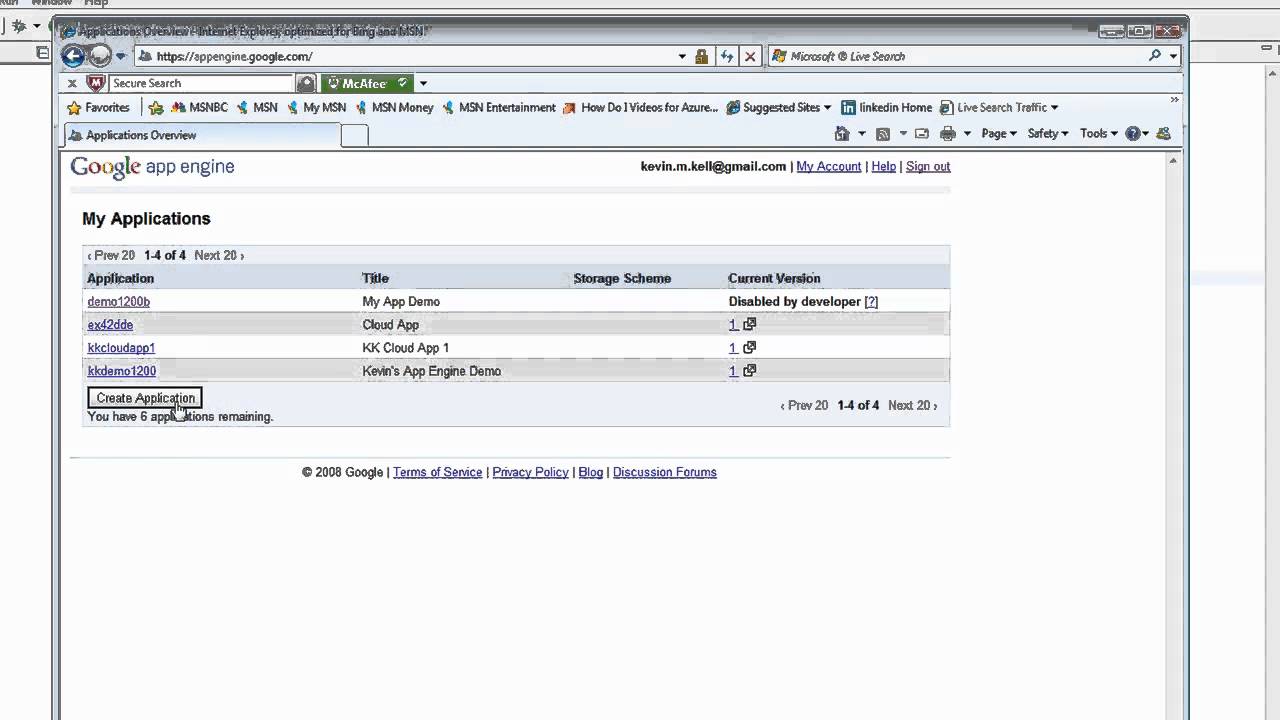Click the security lock icon near address bar
The image size is (1280, 720).
(701, 56)
